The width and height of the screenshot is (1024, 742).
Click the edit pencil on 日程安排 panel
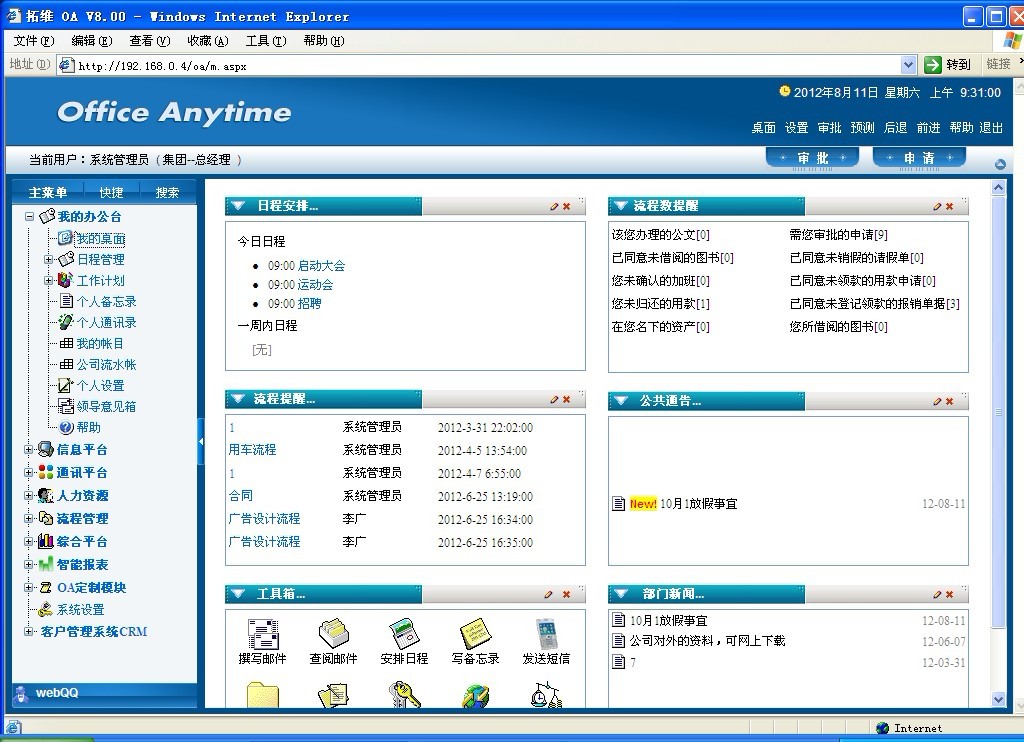coord(554,206)
